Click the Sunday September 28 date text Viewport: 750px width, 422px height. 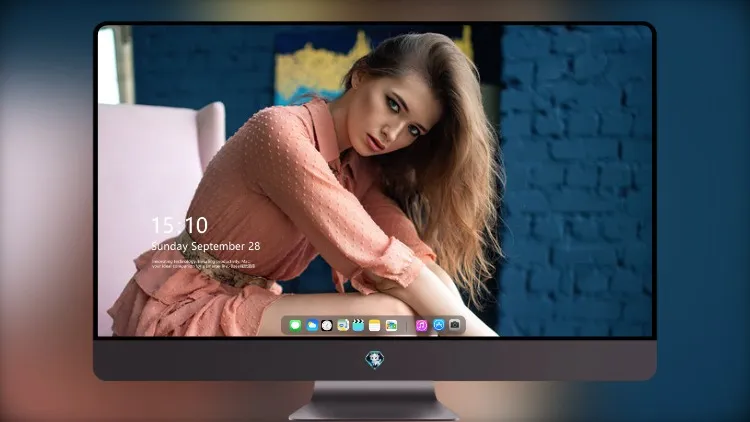[x=206, y=246]
